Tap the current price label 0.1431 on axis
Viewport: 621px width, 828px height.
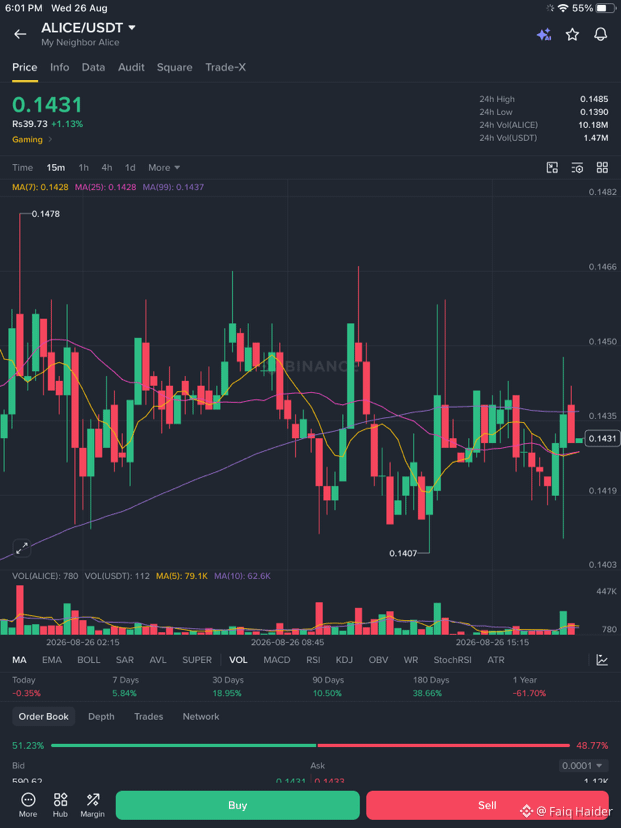click(x=602, y=439)
